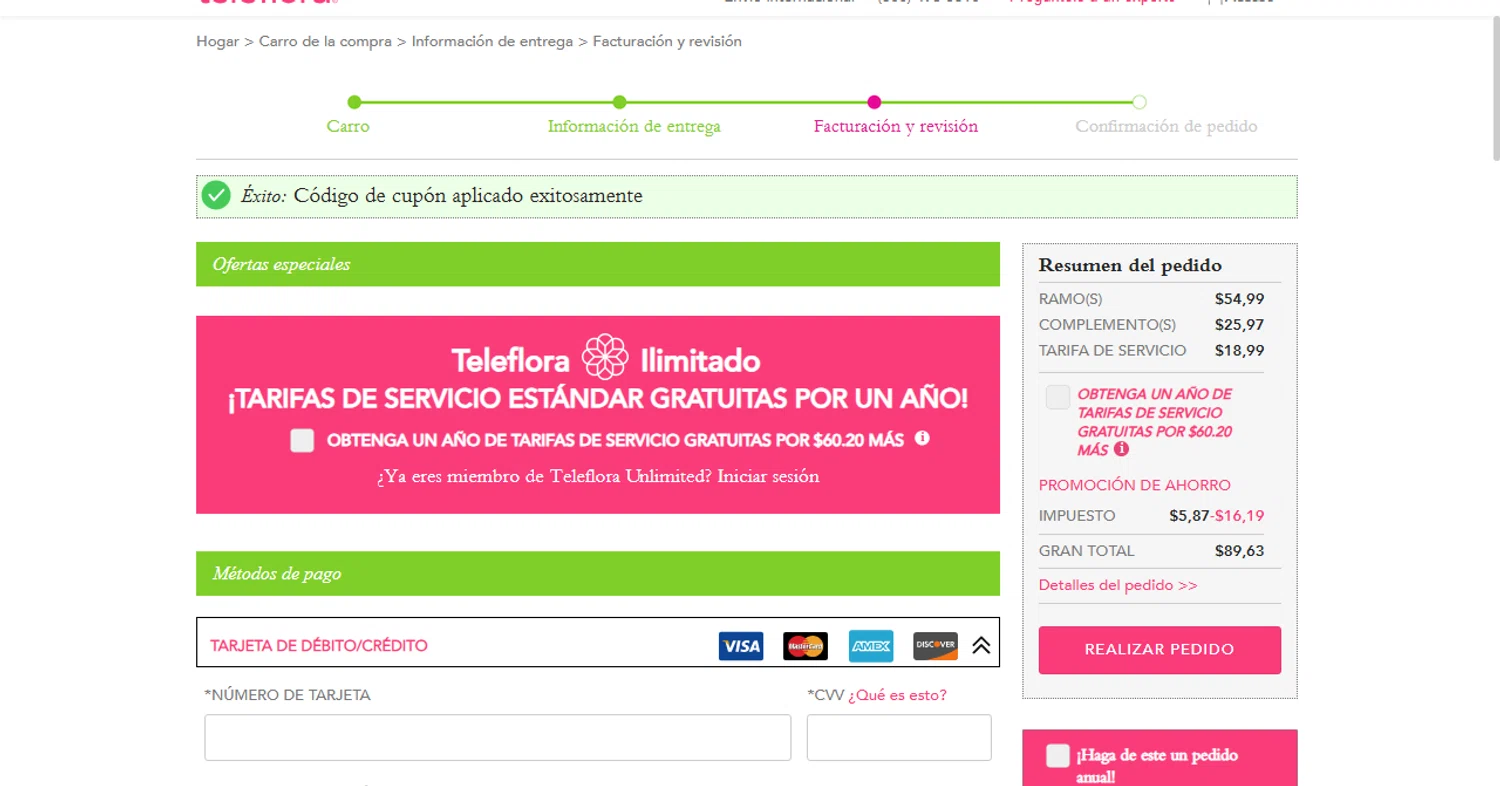This screenshot has width=1500, height=786.
Task: Collapse the debit/credit card section chevron
Action: (x=981, y=646)
